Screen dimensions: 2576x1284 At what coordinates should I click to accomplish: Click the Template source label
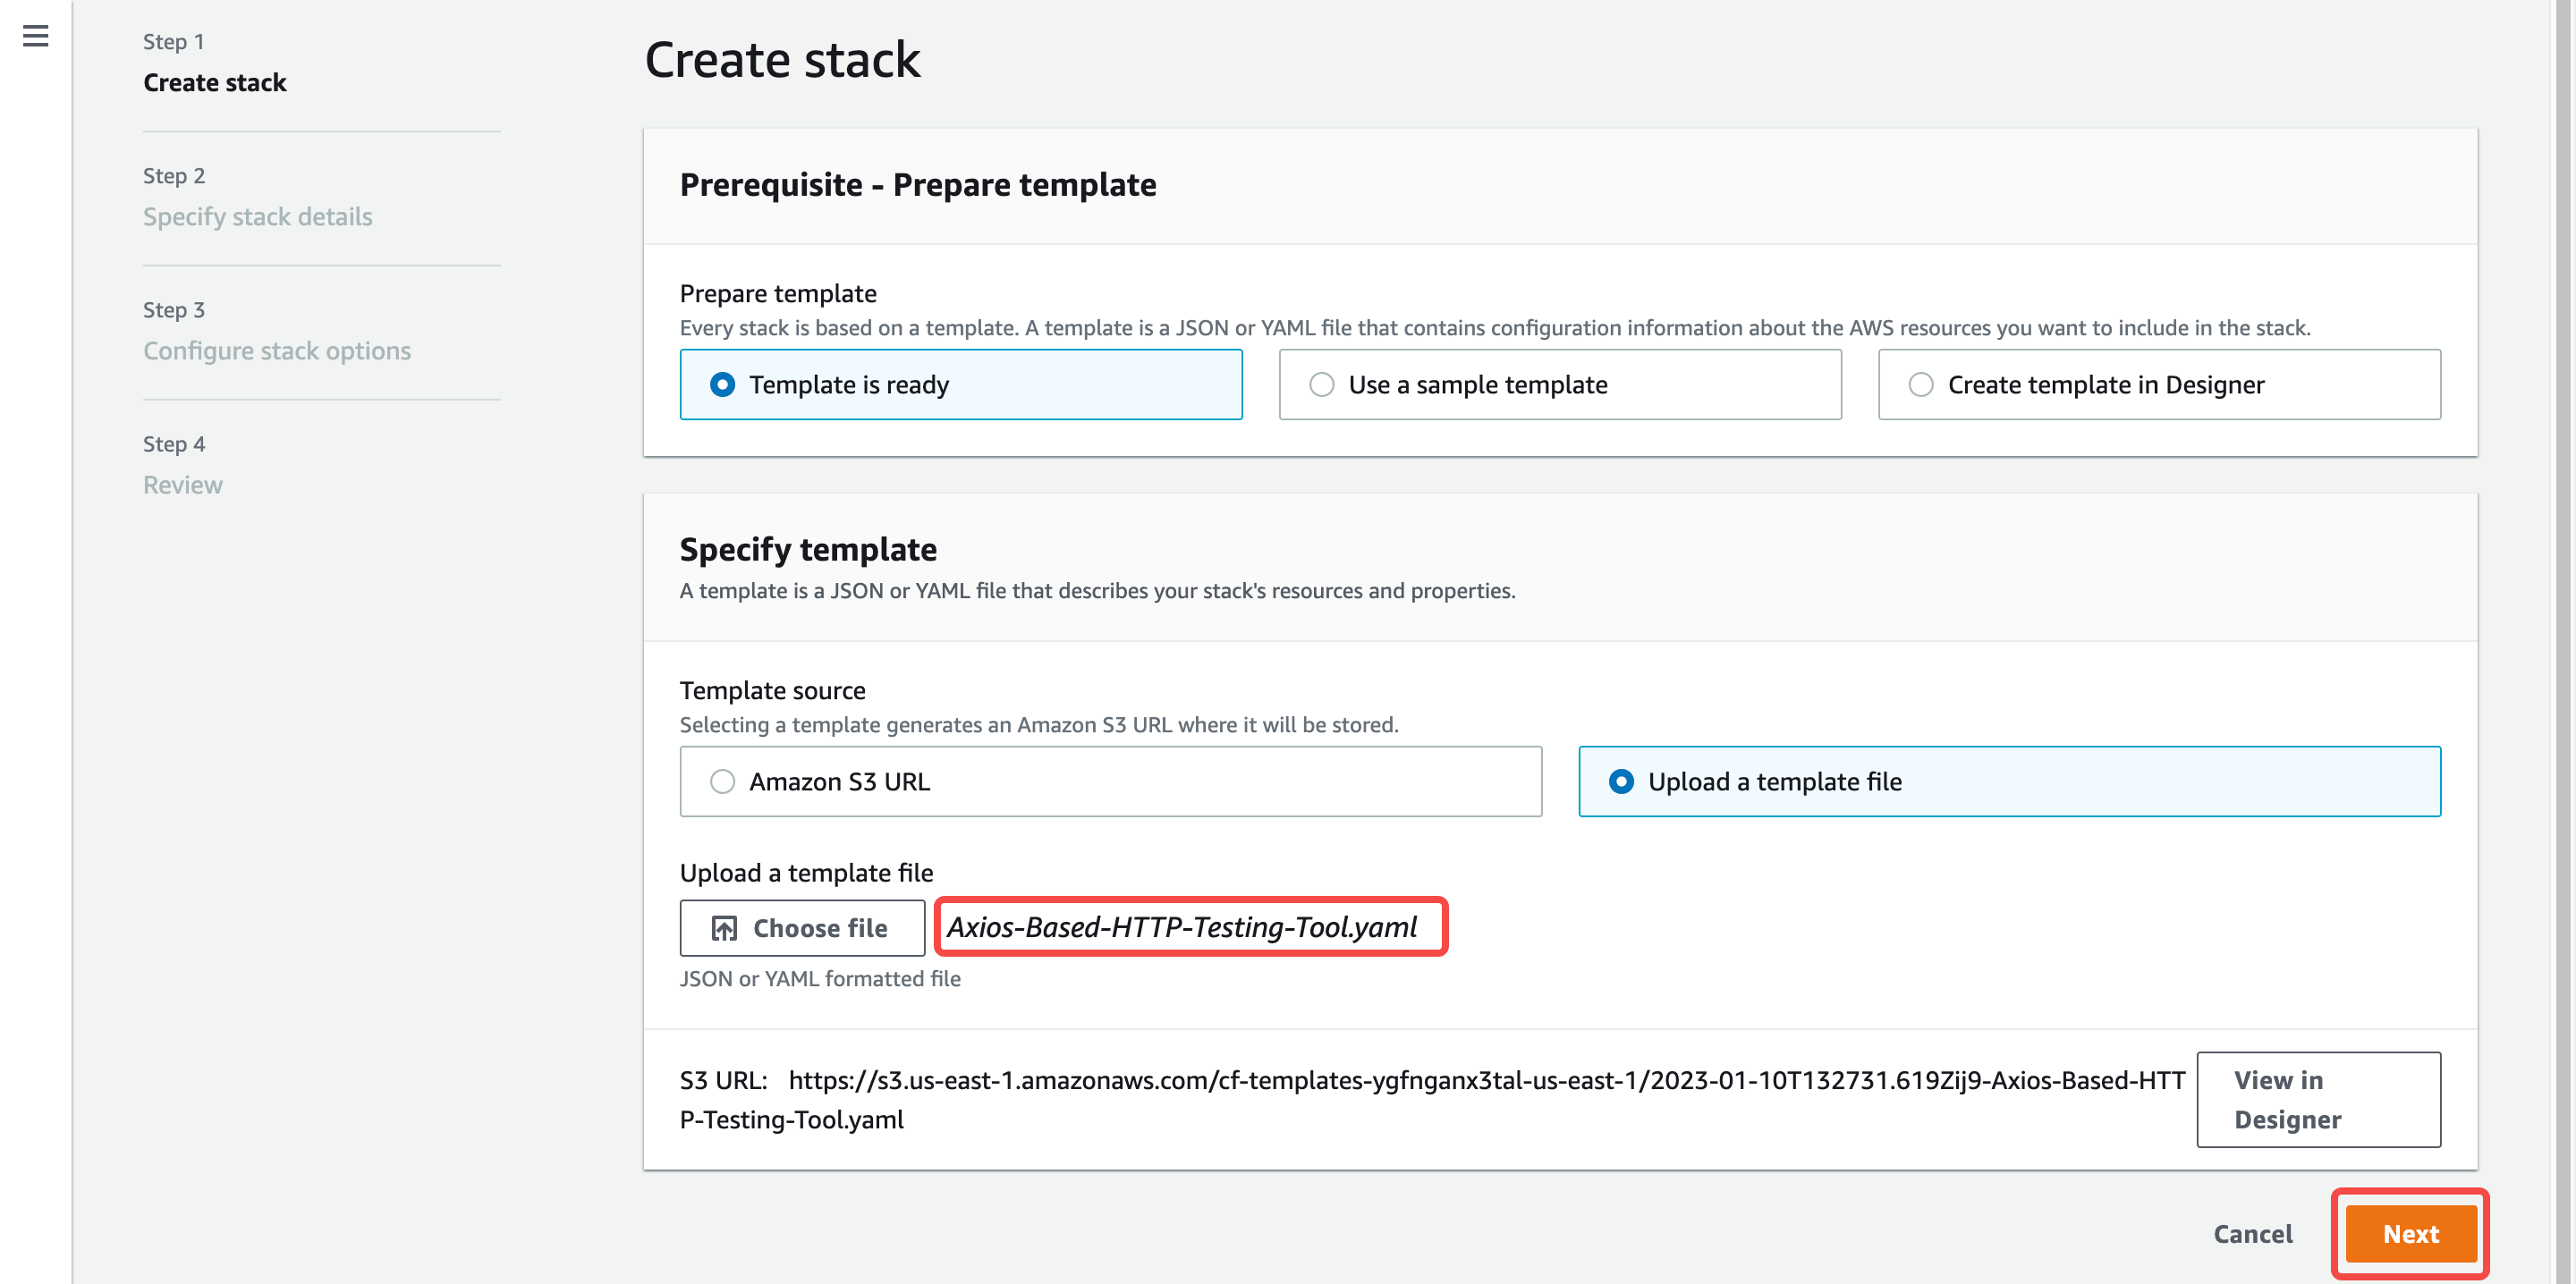pos(772,690)
